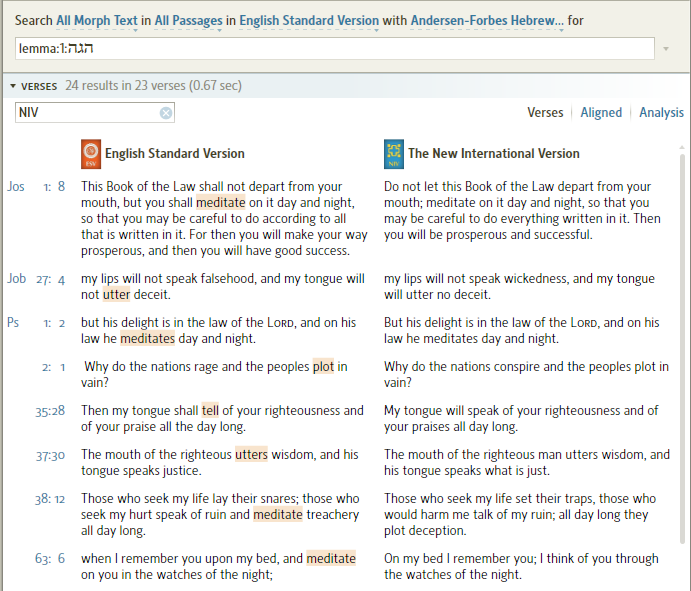Open the Ps 1:2 reference link
The width and height of the screenshot is (691, 591).
pyautogui.click(x=36, y=323)
